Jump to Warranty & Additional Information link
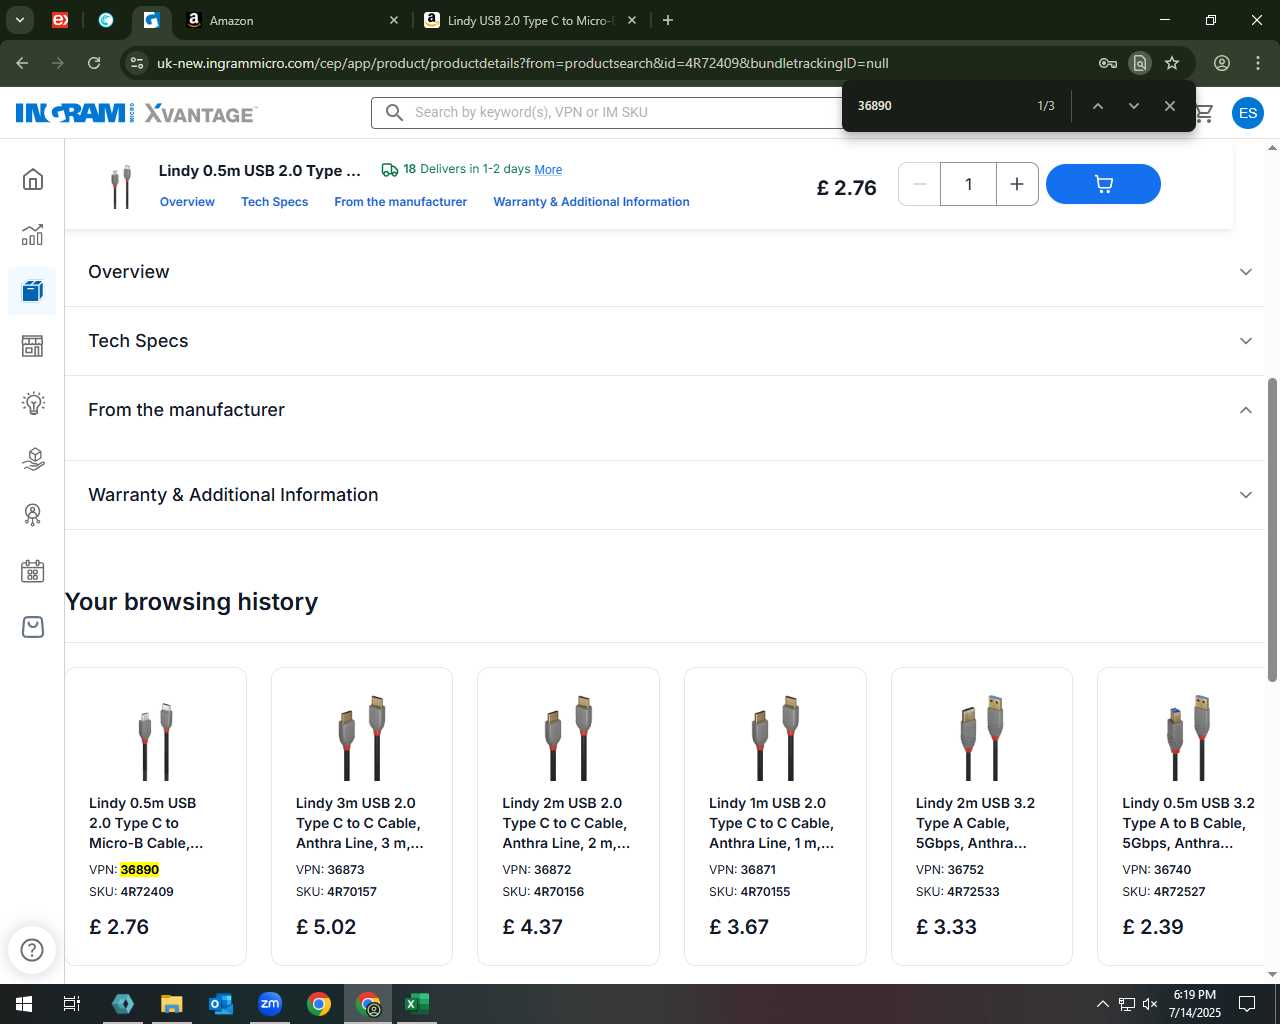This screenshot has width=1280, height=1024. 591,202
